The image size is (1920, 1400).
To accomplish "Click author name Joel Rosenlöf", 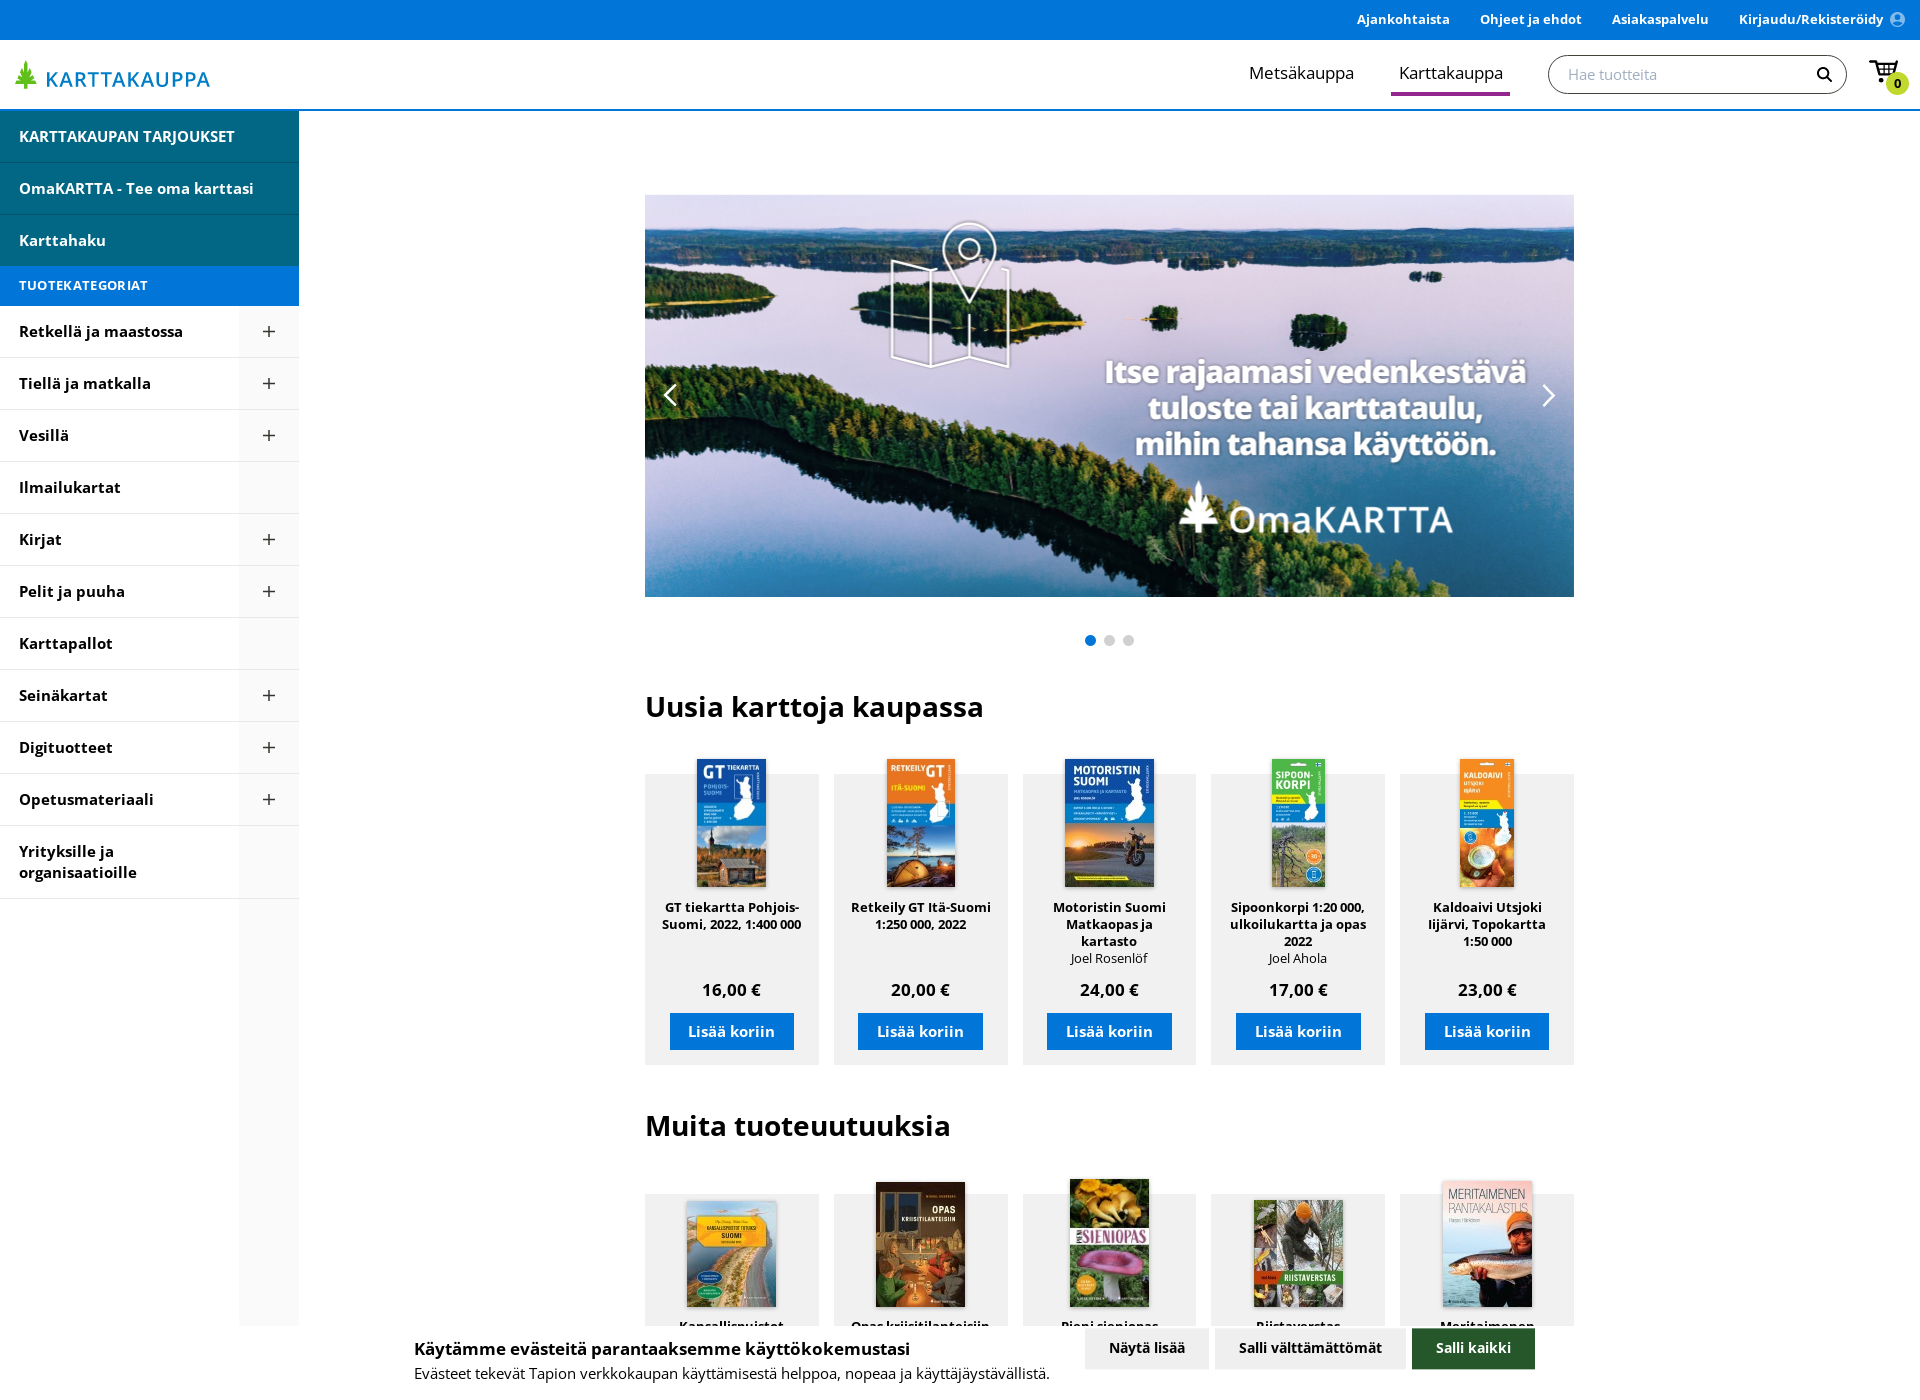I will pos(1109,958).
